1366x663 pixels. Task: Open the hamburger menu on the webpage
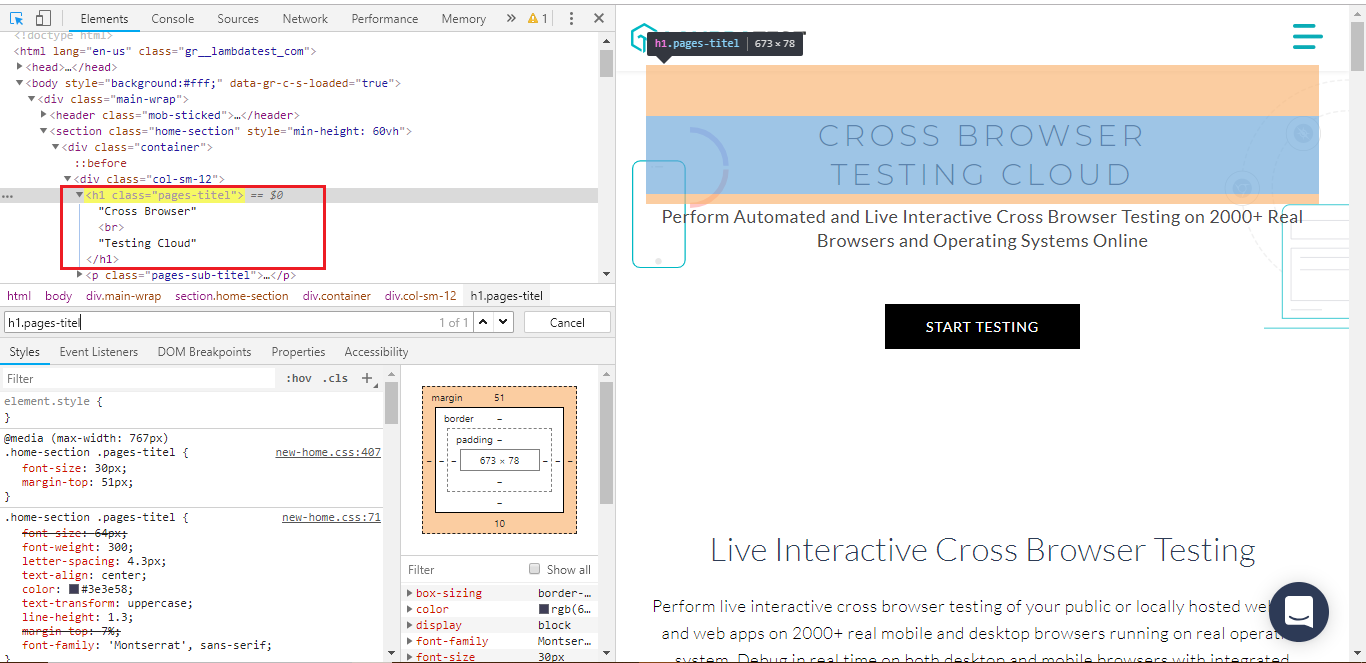pyautogui.click(x=1307, y=37)
